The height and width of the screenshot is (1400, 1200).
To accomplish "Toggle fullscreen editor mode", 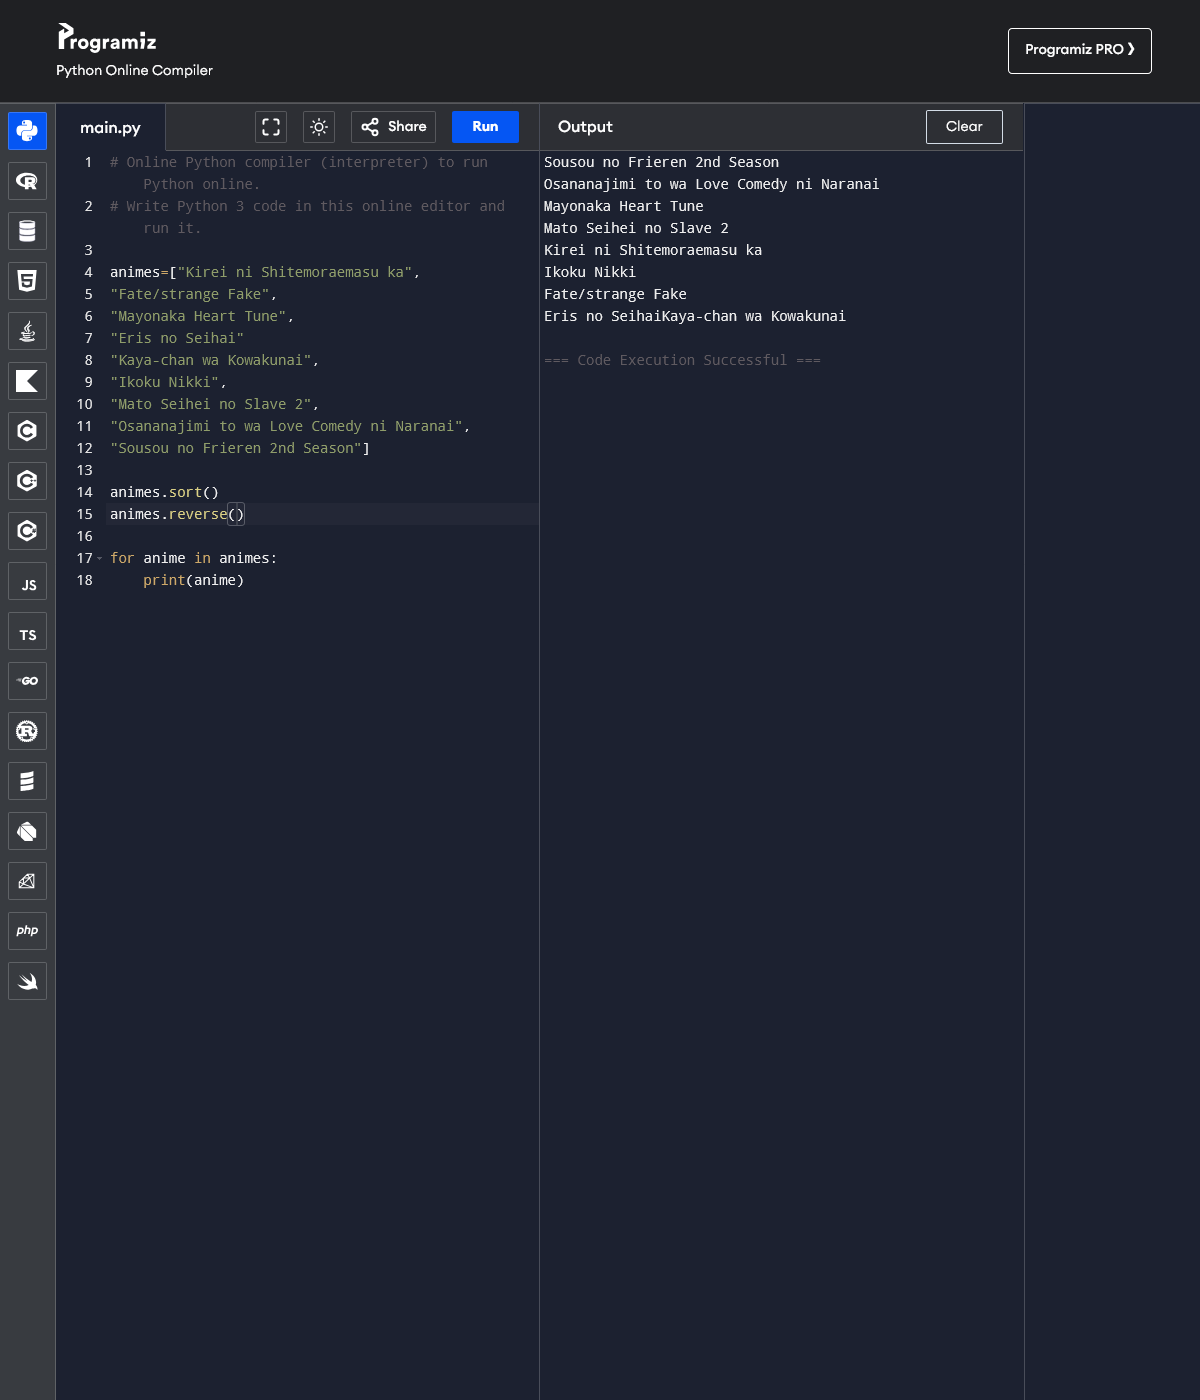I will pos(271,127).
